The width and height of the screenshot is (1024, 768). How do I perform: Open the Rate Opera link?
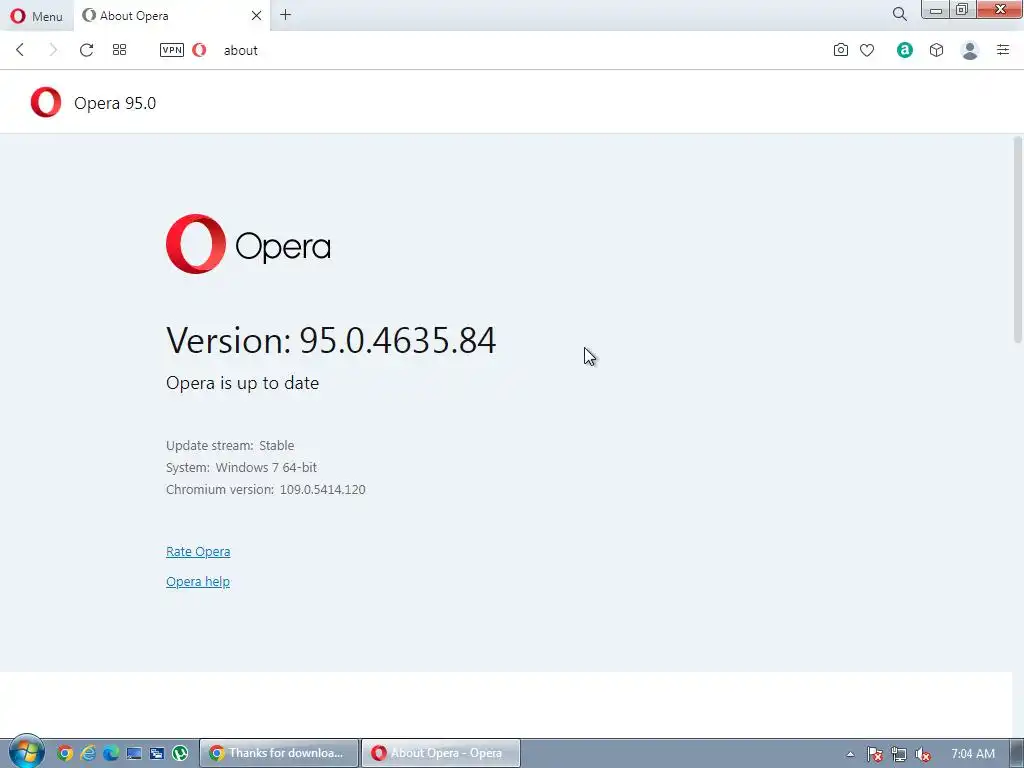pos(198,552)
